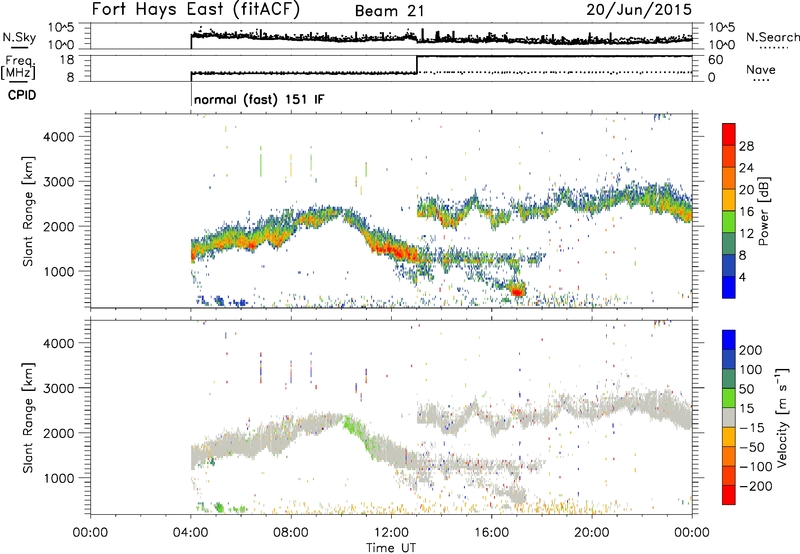Click the 'Nave' legend label
800x554 pixels.
coord(761,69)
